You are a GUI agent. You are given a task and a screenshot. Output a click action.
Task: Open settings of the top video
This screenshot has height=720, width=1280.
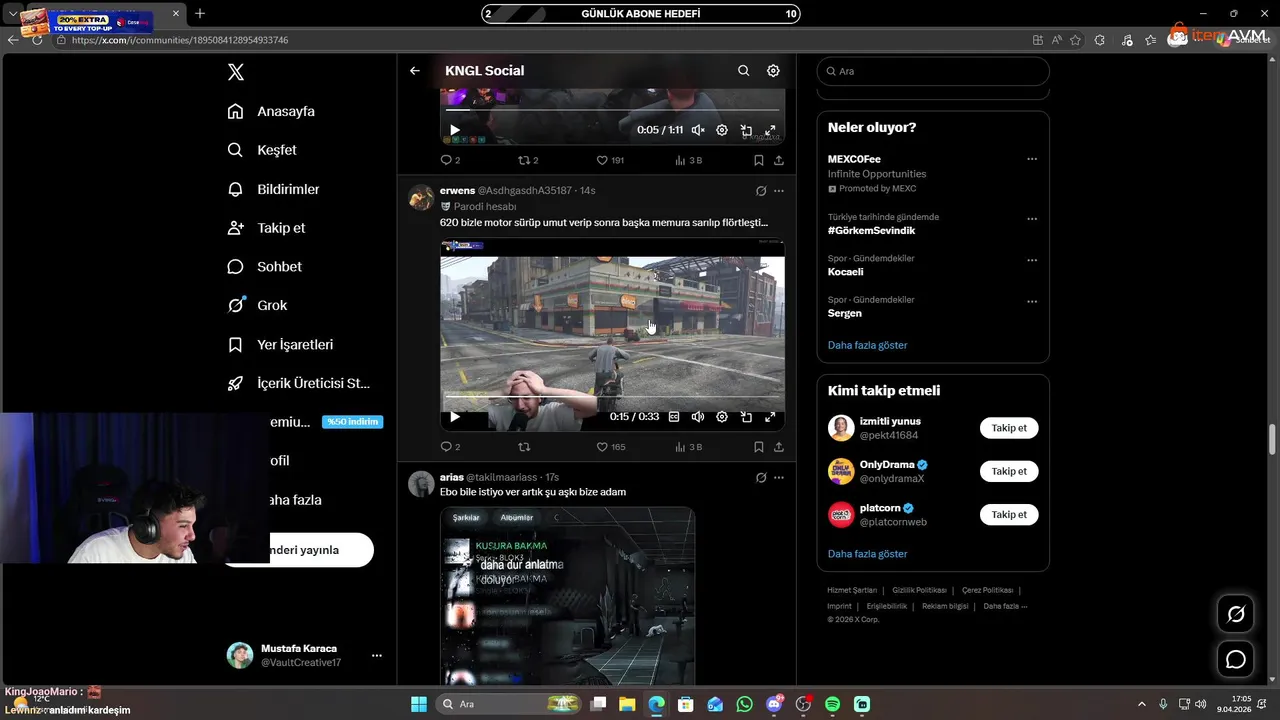point(722,130)
